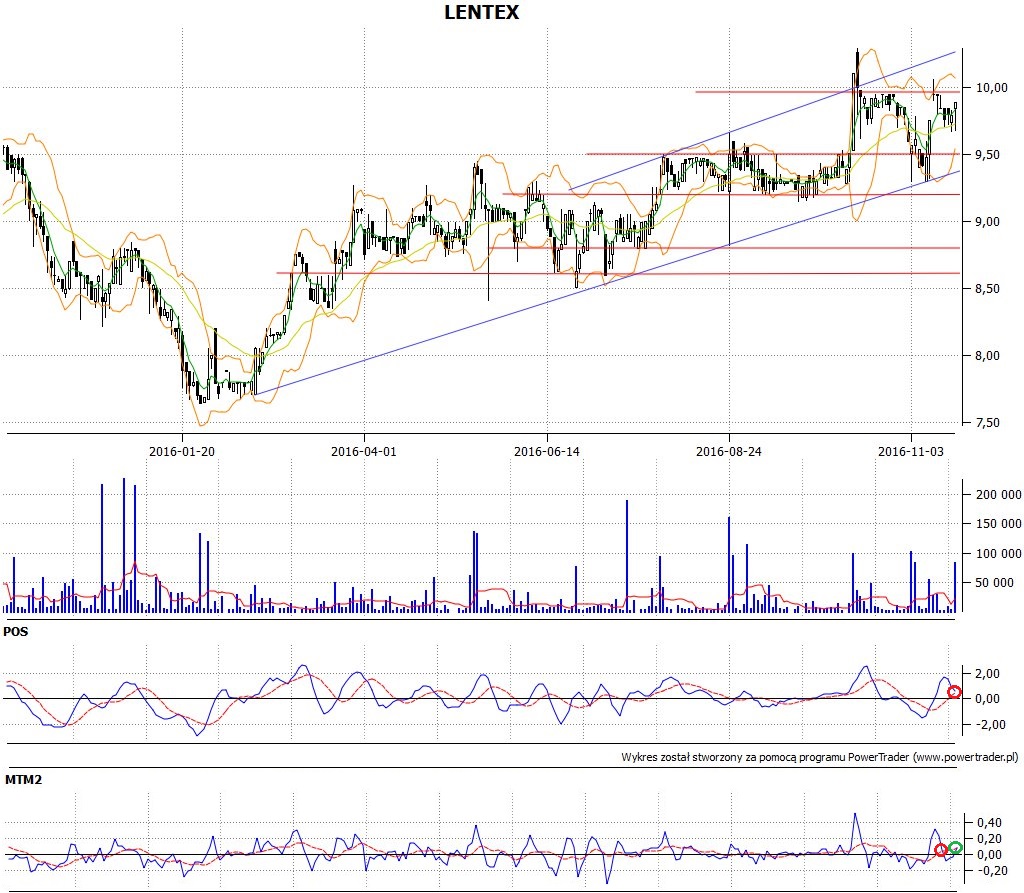Select the 2016-08-24 date label

(729, 451)
